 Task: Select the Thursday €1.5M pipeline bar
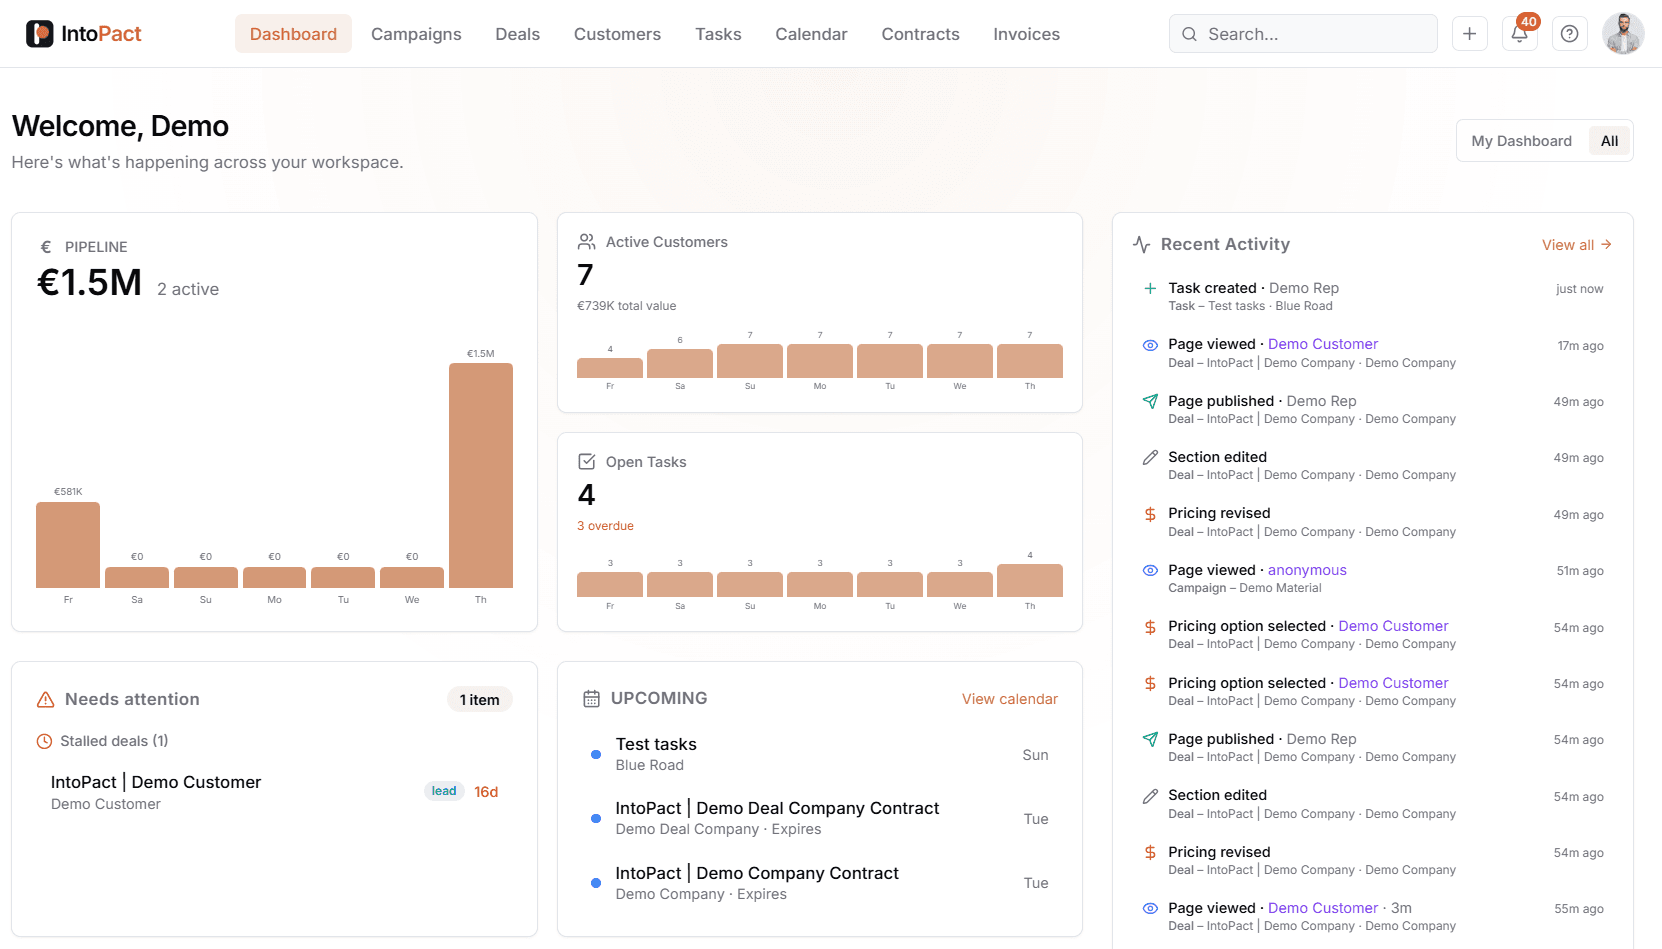click(x=480, y=475)
